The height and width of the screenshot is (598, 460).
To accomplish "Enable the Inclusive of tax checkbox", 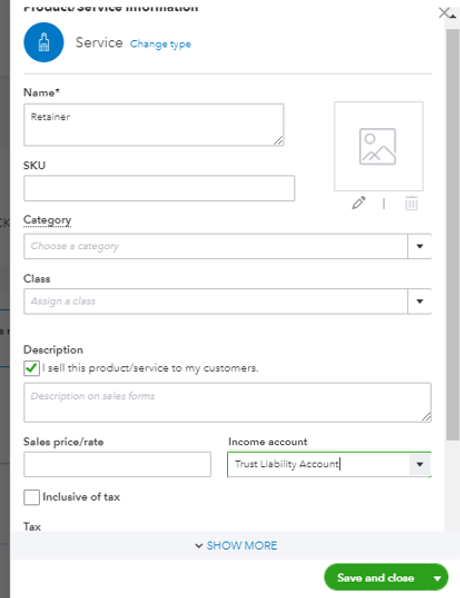I will point(31,497).
